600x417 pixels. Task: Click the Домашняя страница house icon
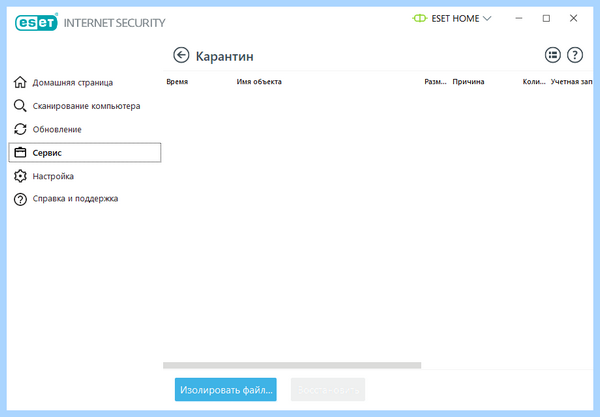pyautogui.click(x=20, y=82)
